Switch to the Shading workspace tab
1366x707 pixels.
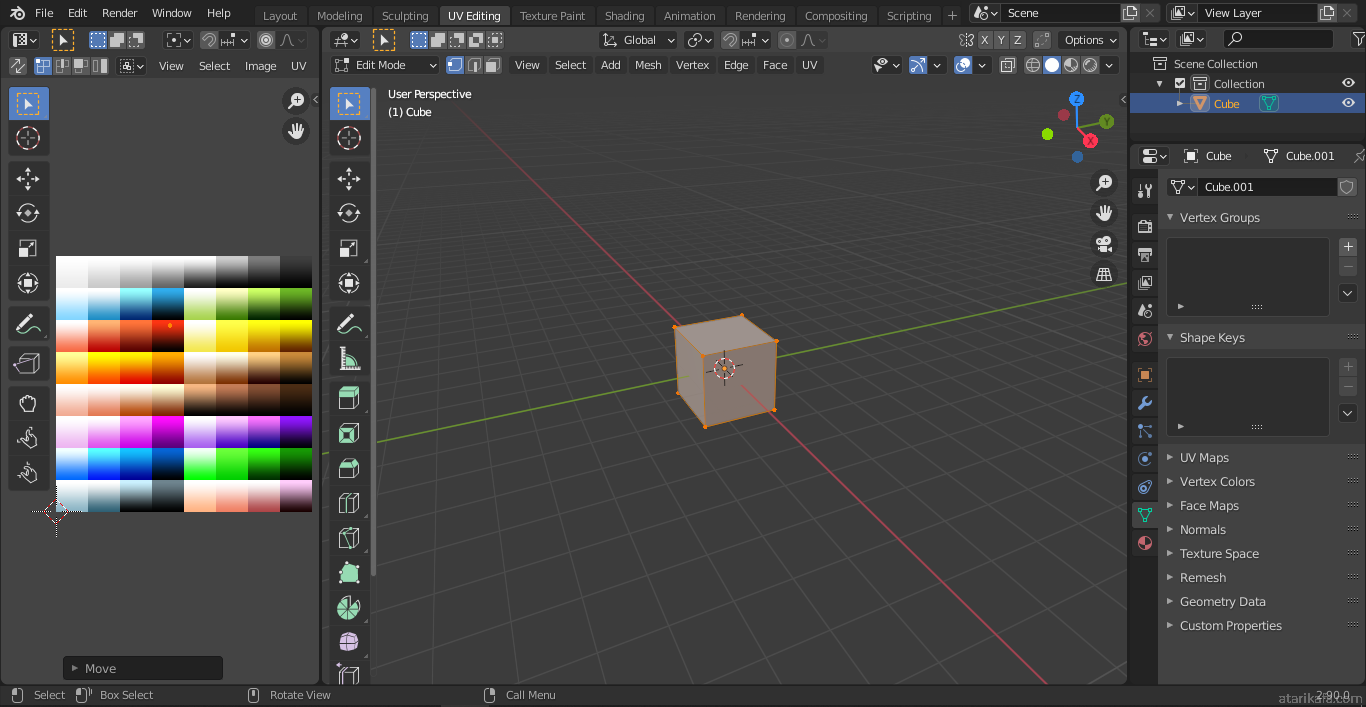point(625,16)
